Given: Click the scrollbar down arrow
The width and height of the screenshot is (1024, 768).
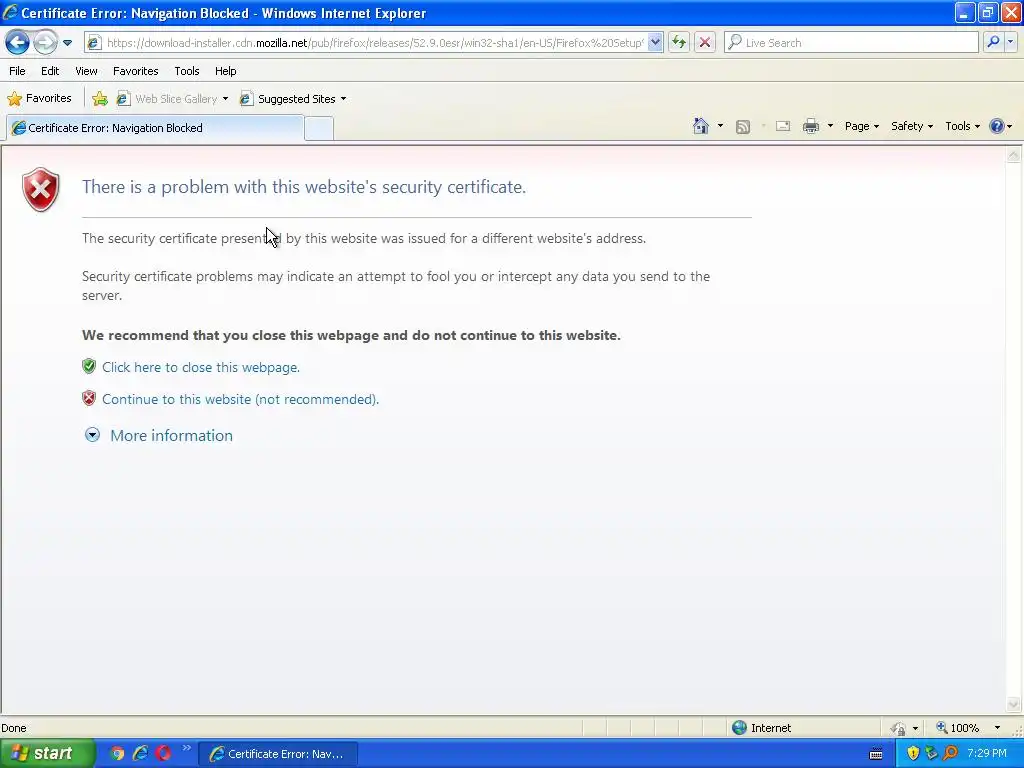Looking at the screenshot, I should tap(1013, 704).
